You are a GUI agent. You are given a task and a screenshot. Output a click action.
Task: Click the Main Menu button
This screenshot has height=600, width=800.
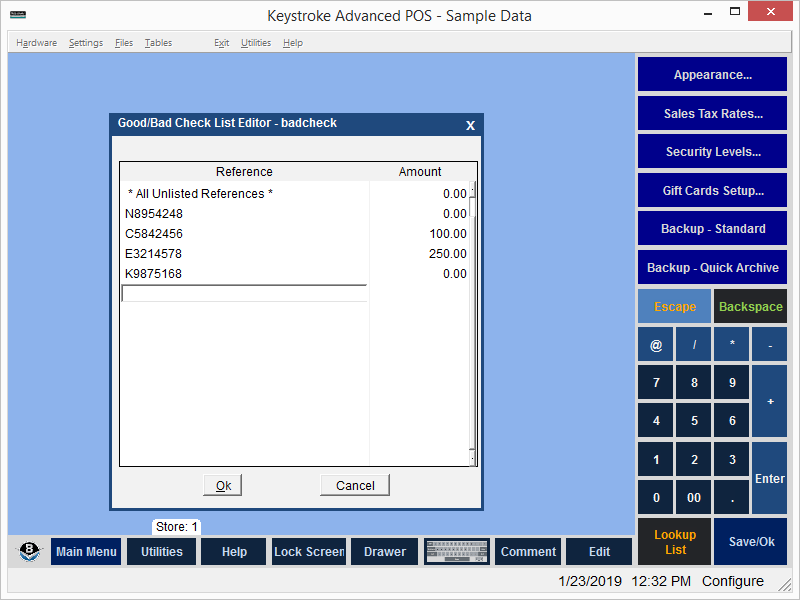86,552
